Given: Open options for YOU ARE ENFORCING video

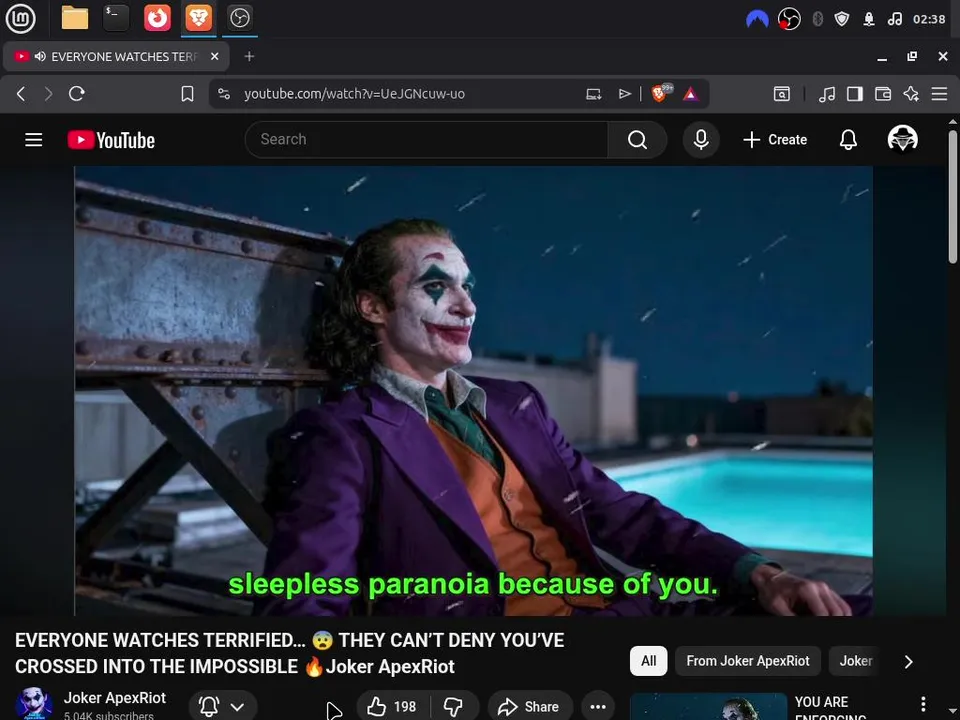Looking at the screenshot, I should tap(923, 704).
